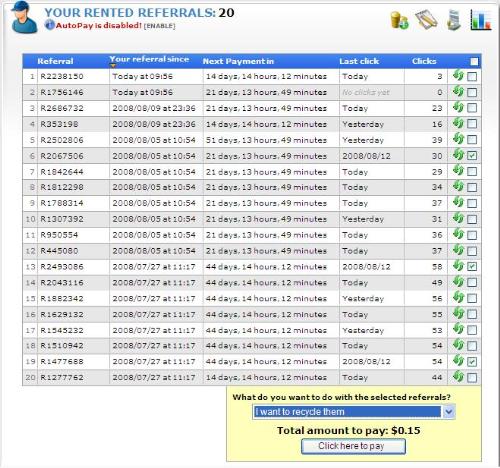The width and height of the screenshot is (500, 468).
Task: Click recycle icon for referral R1545232
Action: pos(458,330)
